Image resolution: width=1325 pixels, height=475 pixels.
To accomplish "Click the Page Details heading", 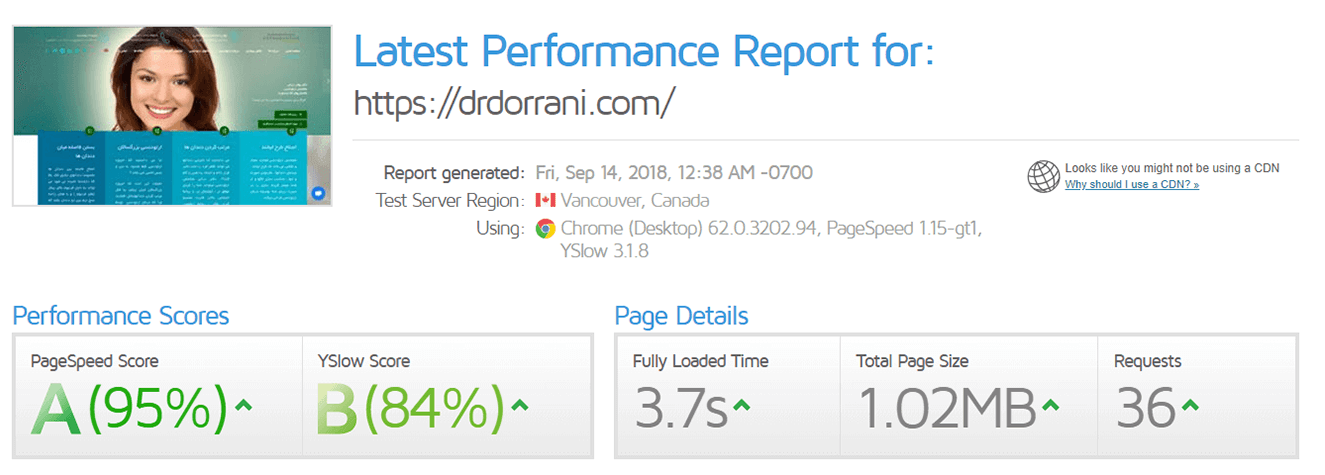I will (681, 316).
